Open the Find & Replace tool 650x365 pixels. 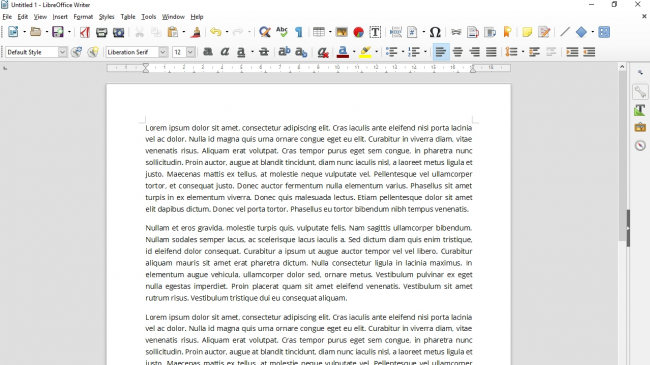pyautogui.click(x=264, y=32)
